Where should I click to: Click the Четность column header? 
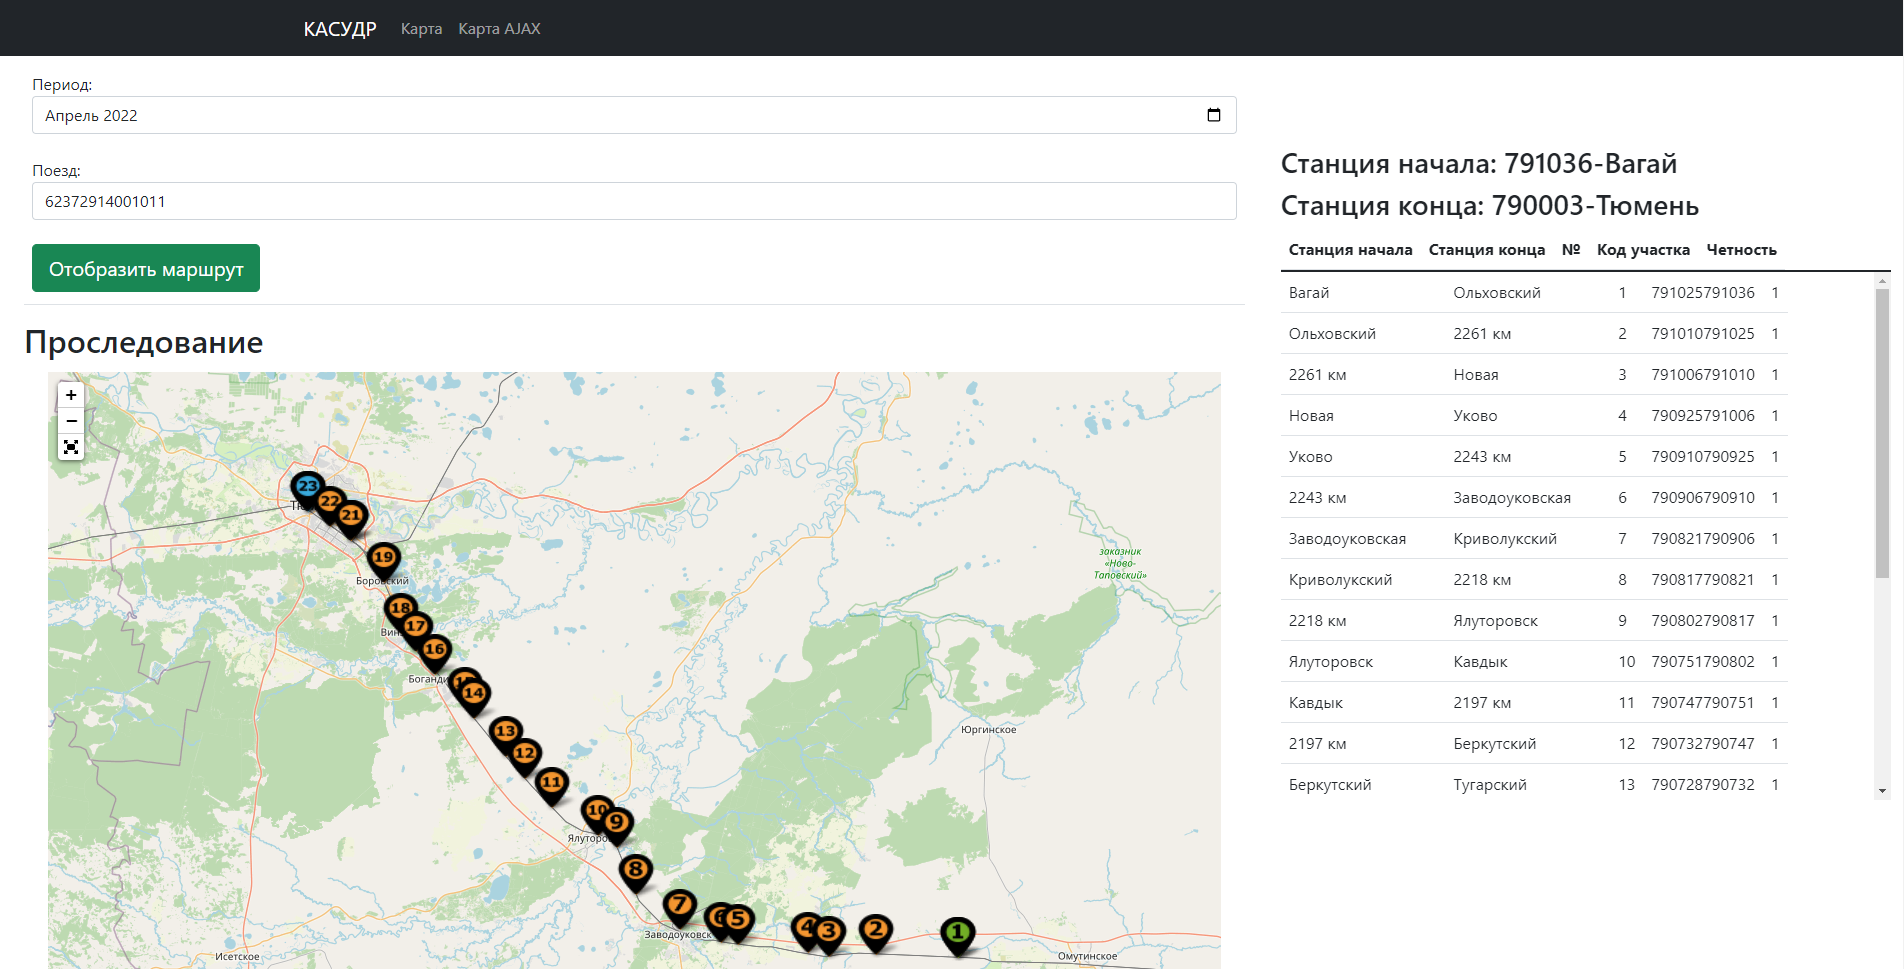click(x=1741, y=250)
